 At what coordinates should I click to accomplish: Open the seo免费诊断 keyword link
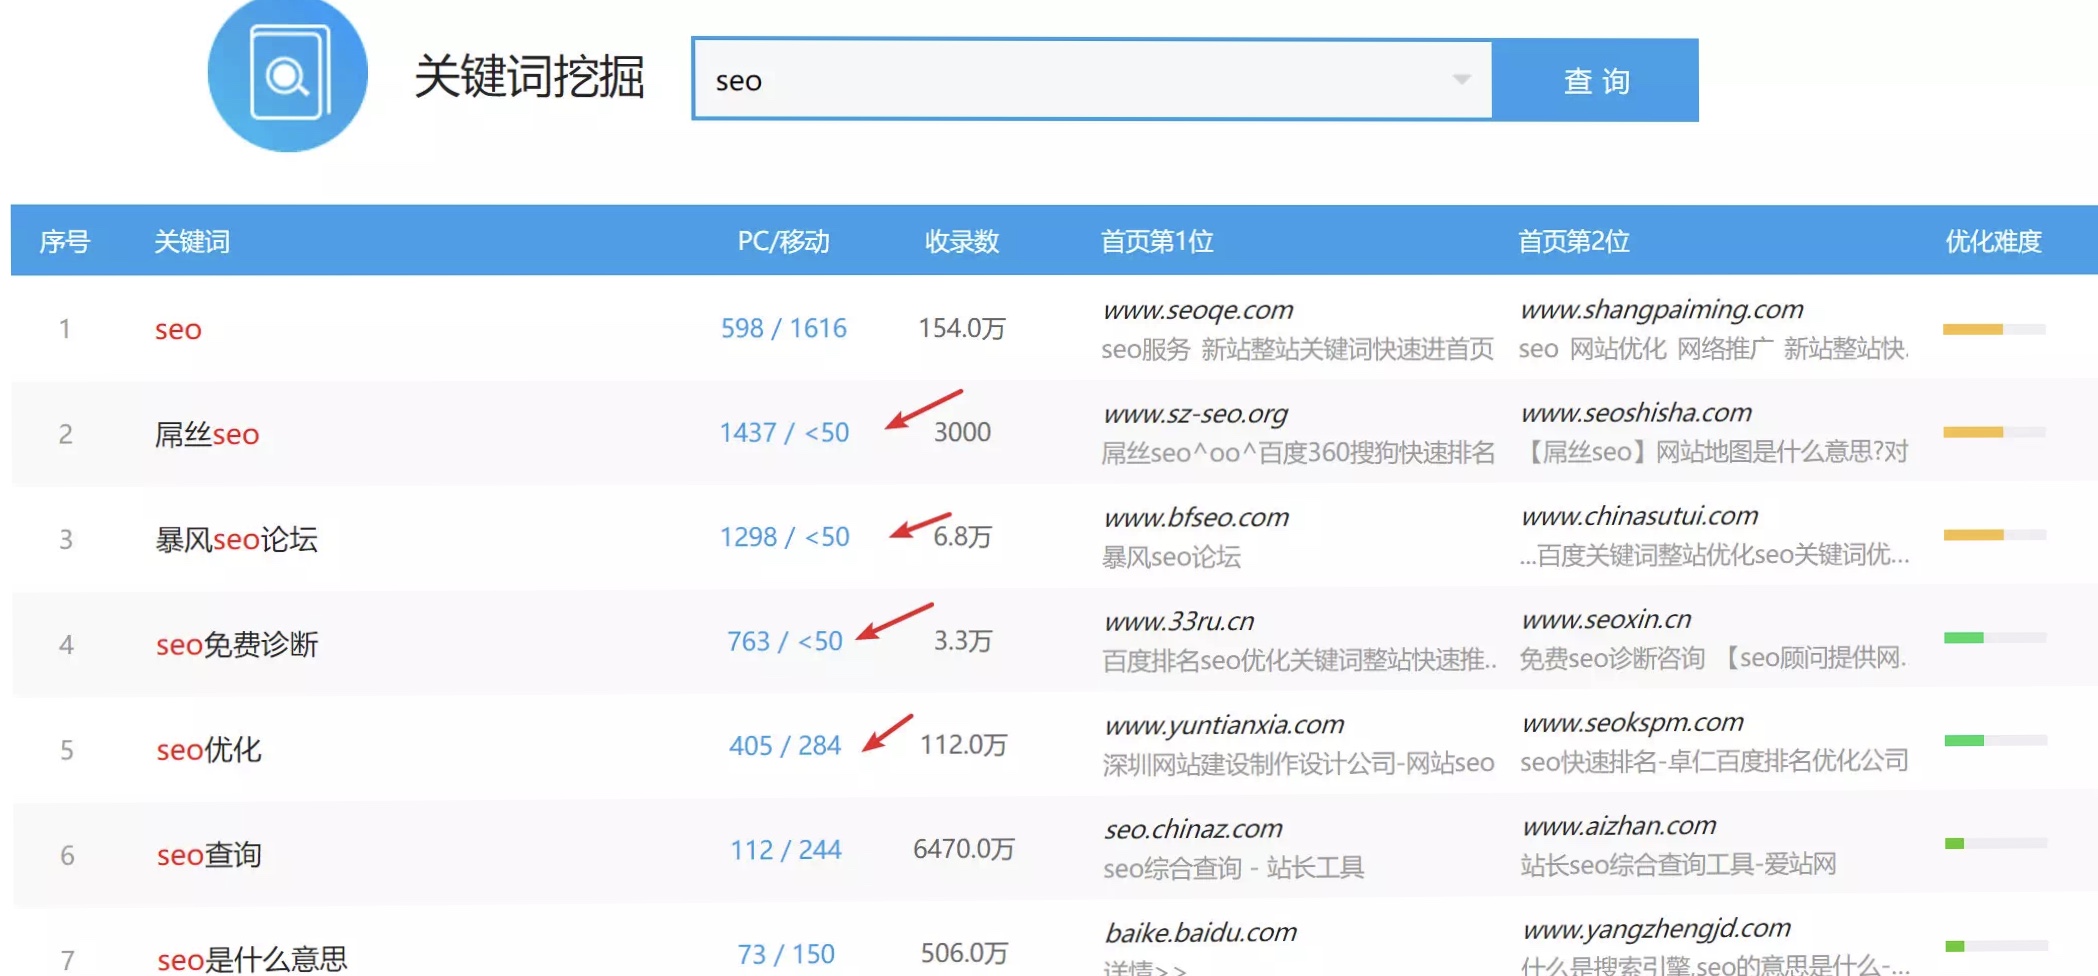pyautogui.click(x=236, y=645)
